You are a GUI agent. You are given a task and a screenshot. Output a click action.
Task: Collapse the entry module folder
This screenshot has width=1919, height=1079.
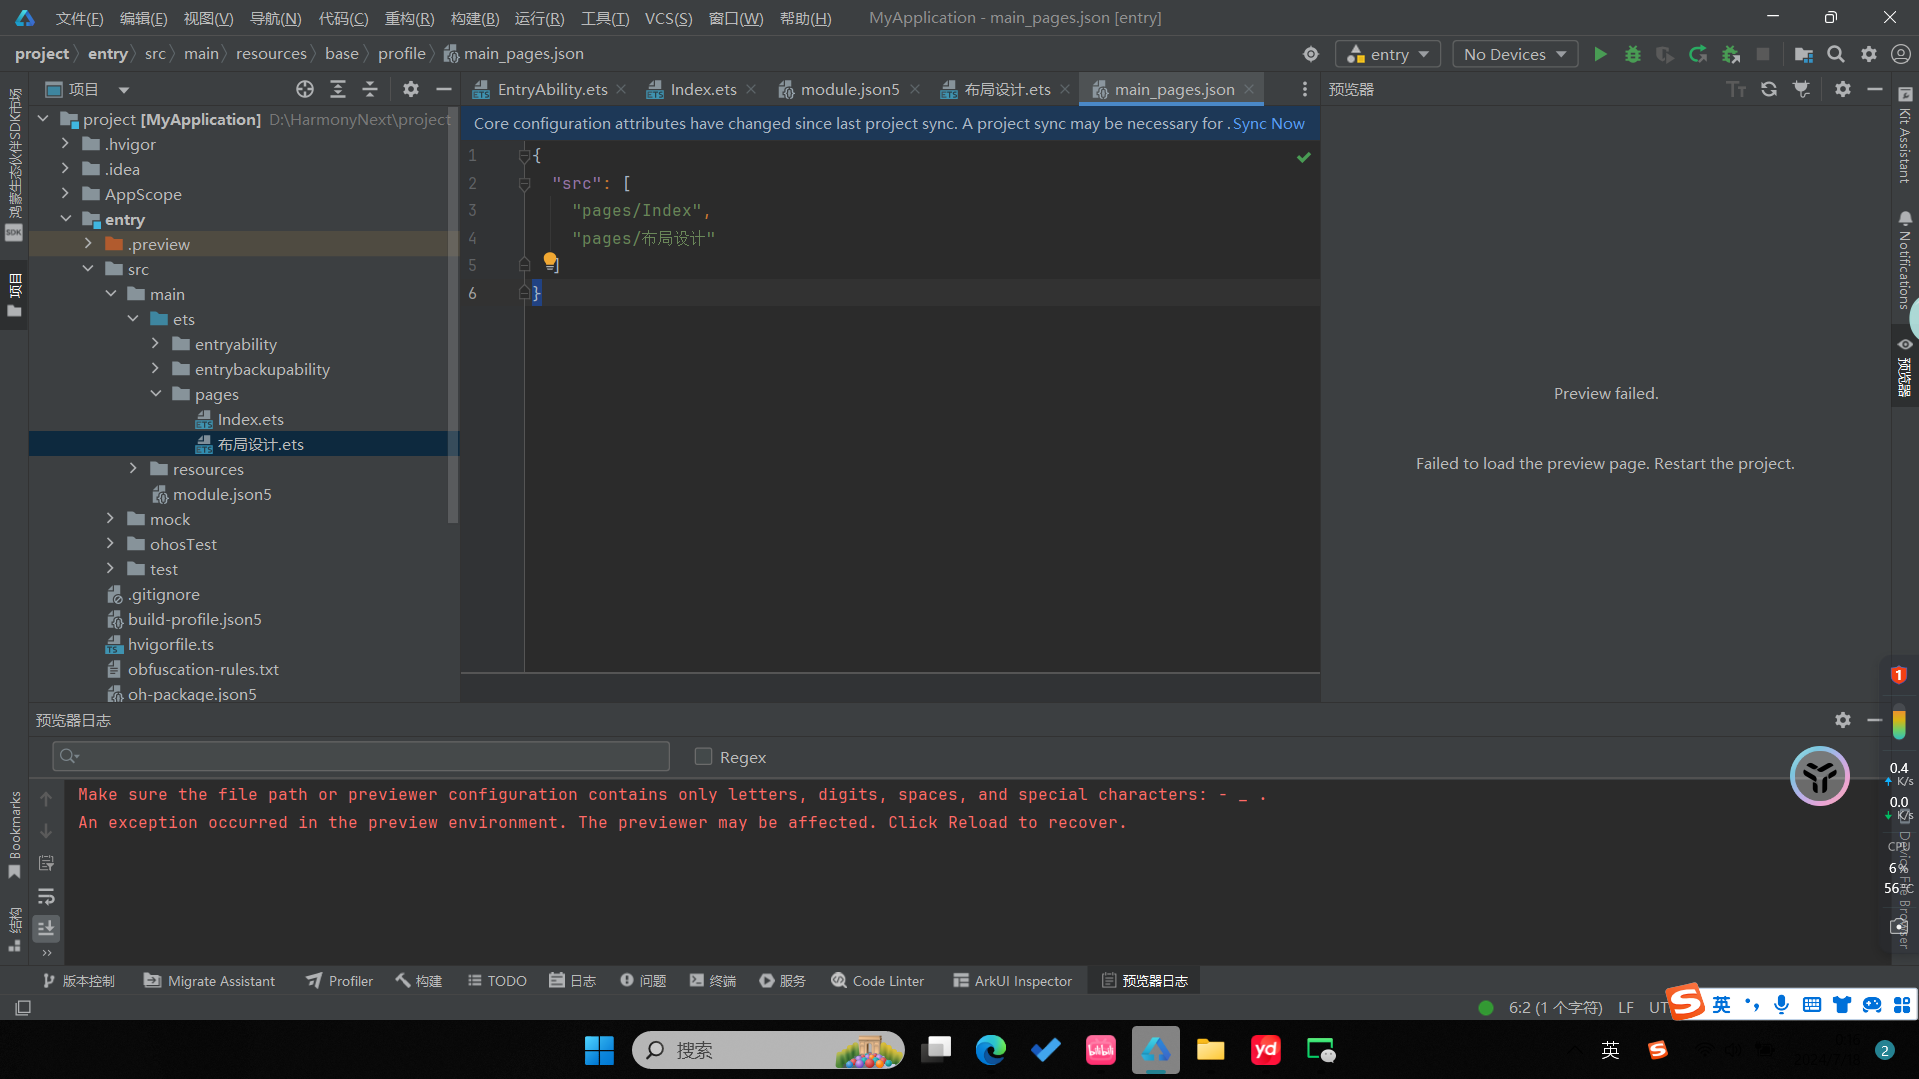tap(65, 219)
